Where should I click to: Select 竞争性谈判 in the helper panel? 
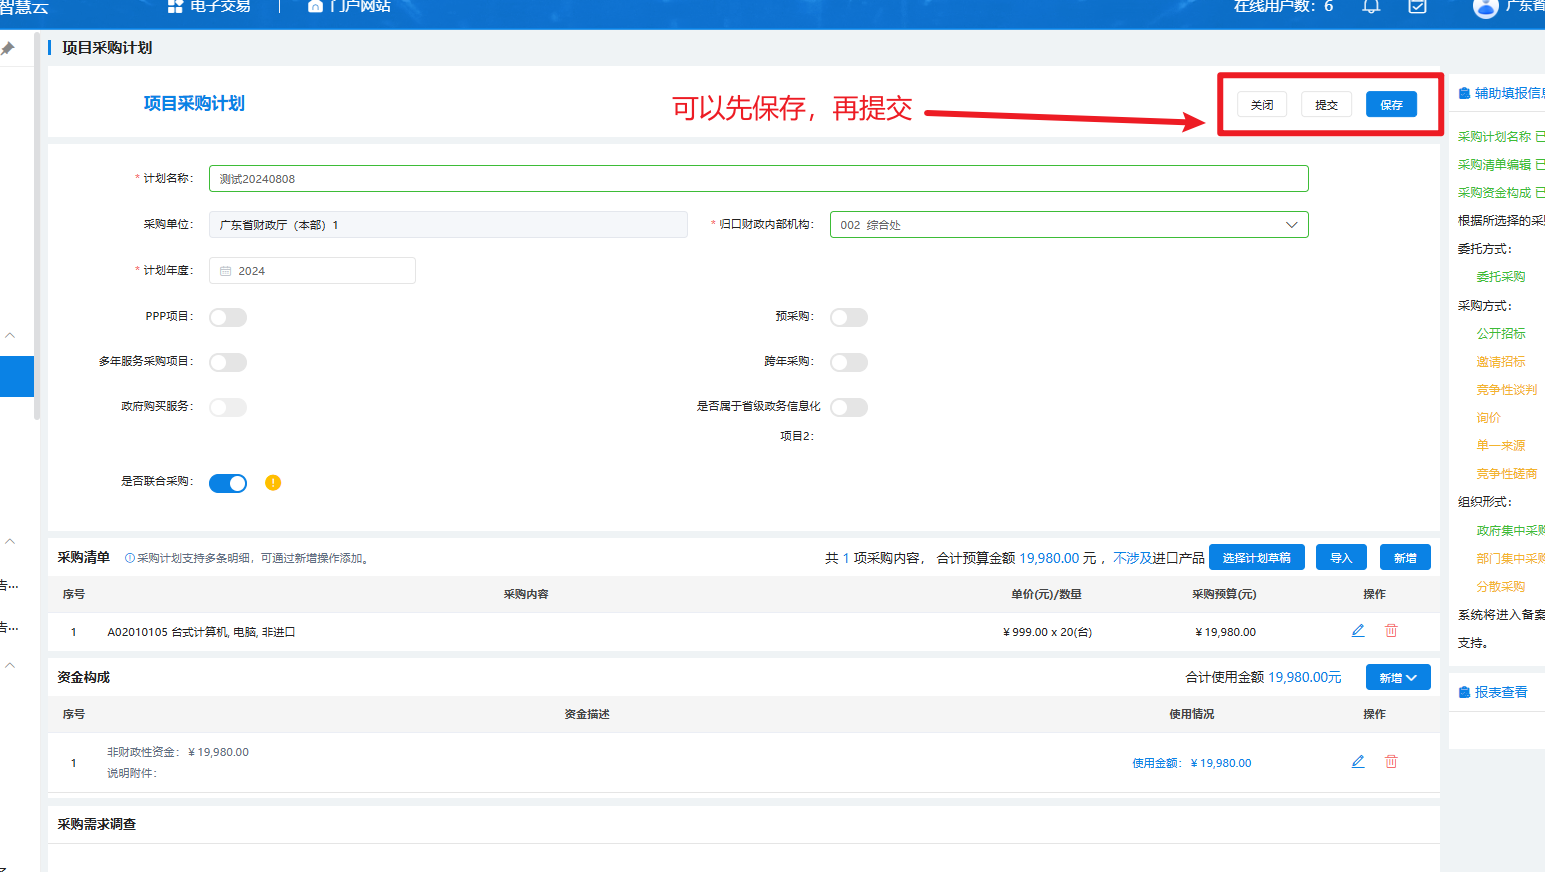click(x=1507, y=390)
